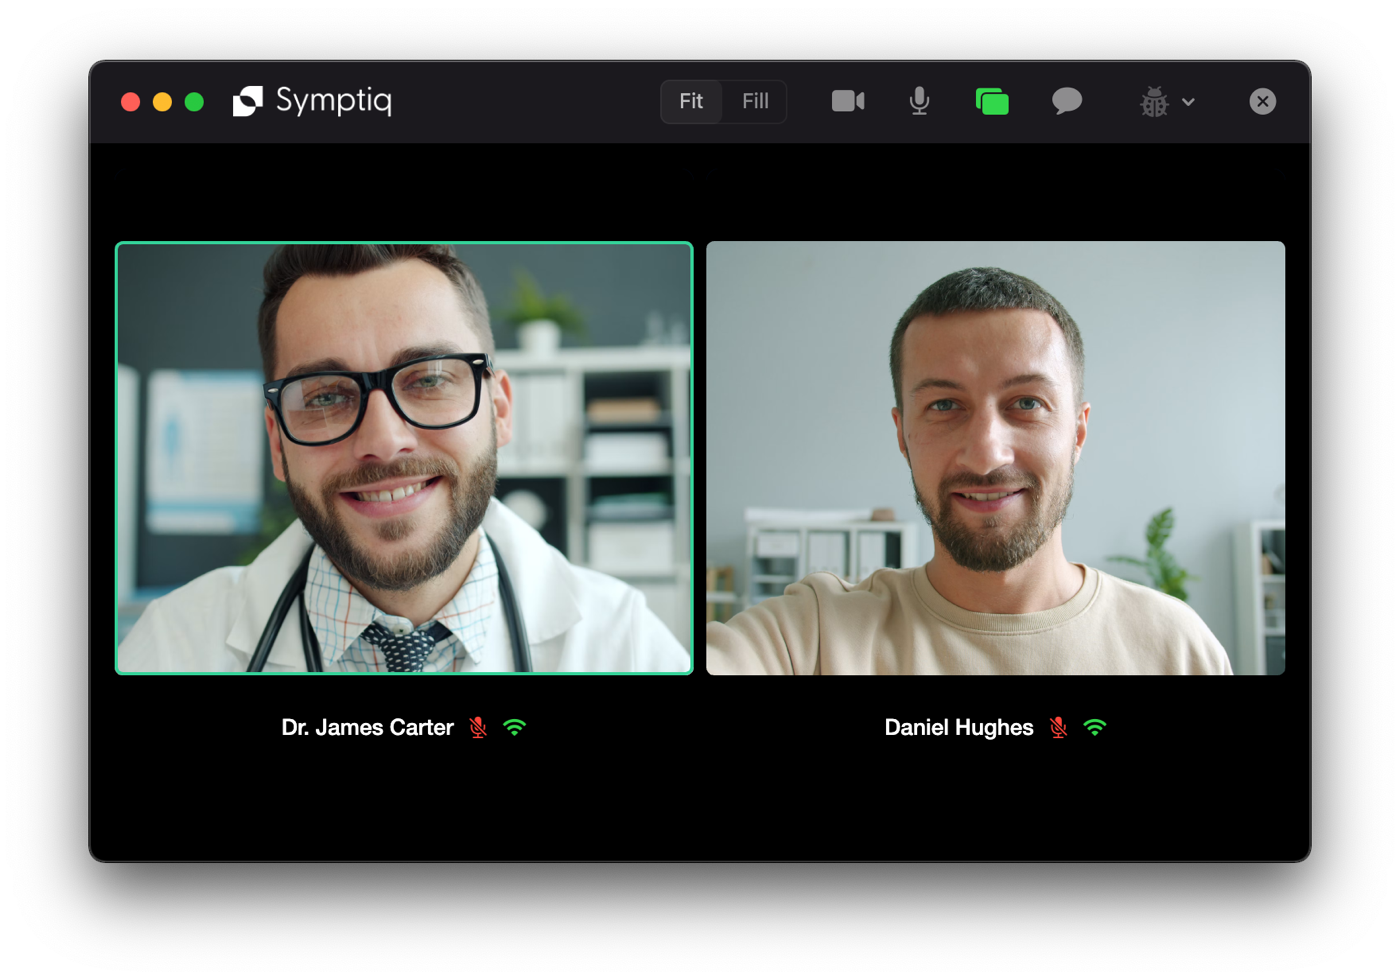Image resolution: width=1400 pixels, height=980 pixels.
Task: Click the Symptiq app name text
Action: click(334, 101)
